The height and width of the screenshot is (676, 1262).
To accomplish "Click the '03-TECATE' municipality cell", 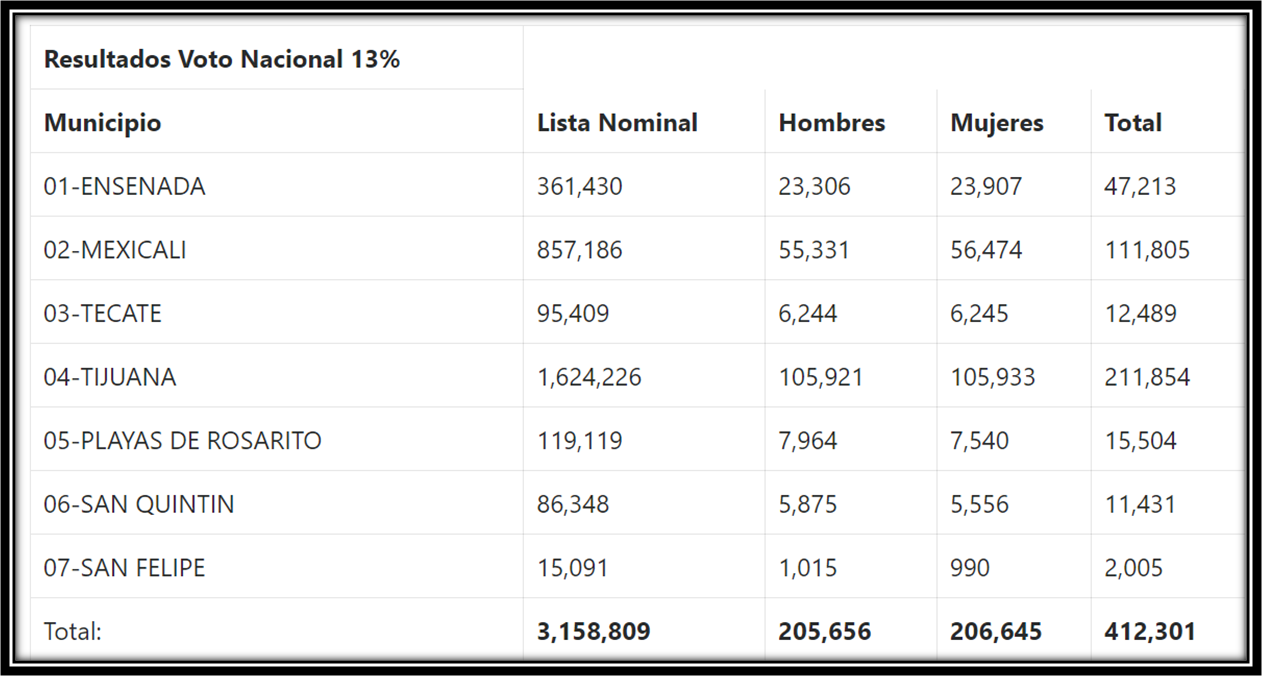I will click(103, 313).
